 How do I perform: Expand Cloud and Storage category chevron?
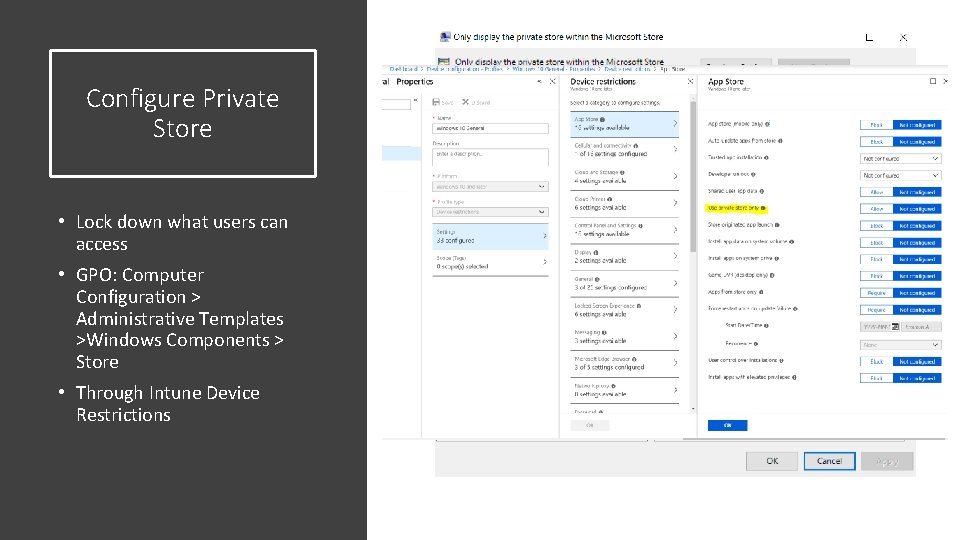click(675, 176)
